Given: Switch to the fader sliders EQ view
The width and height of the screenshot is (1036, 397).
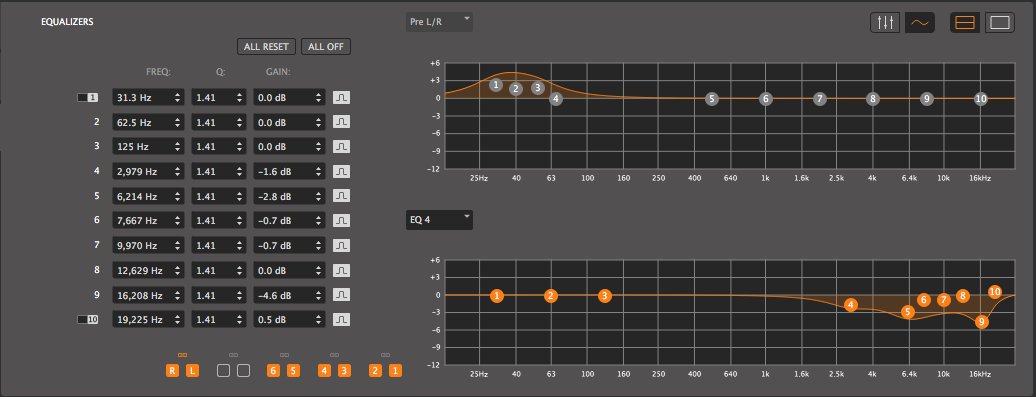Looking at the screenshot, I should pyautogui.click(x=885, y=22).
